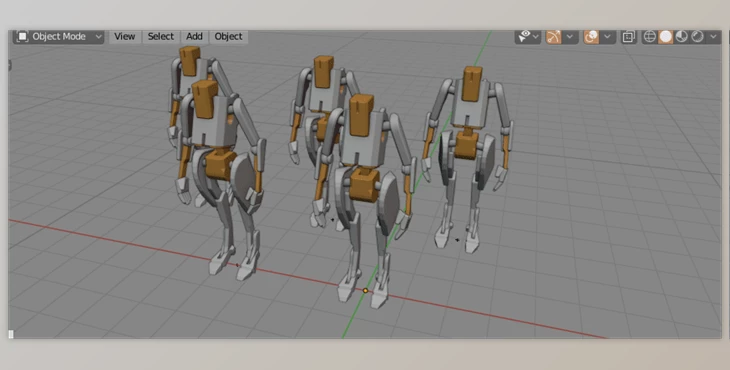Switch to material preview shading
Screen dimensions: 730x370
coord(682,37)
